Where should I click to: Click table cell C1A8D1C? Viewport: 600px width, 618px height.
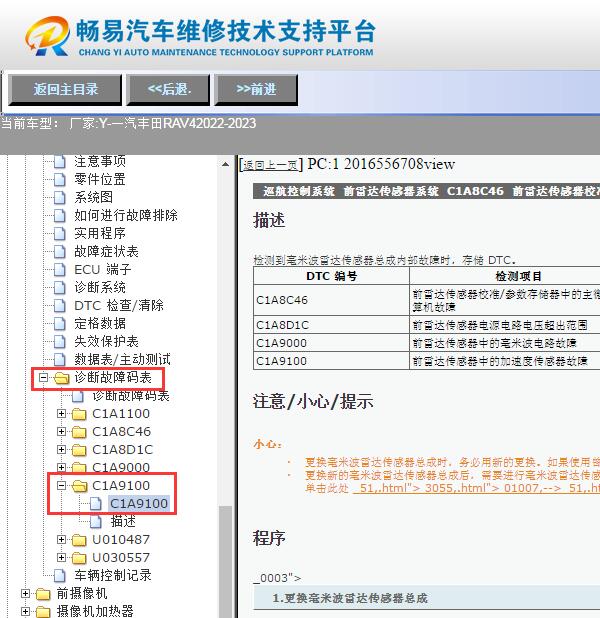331,325
